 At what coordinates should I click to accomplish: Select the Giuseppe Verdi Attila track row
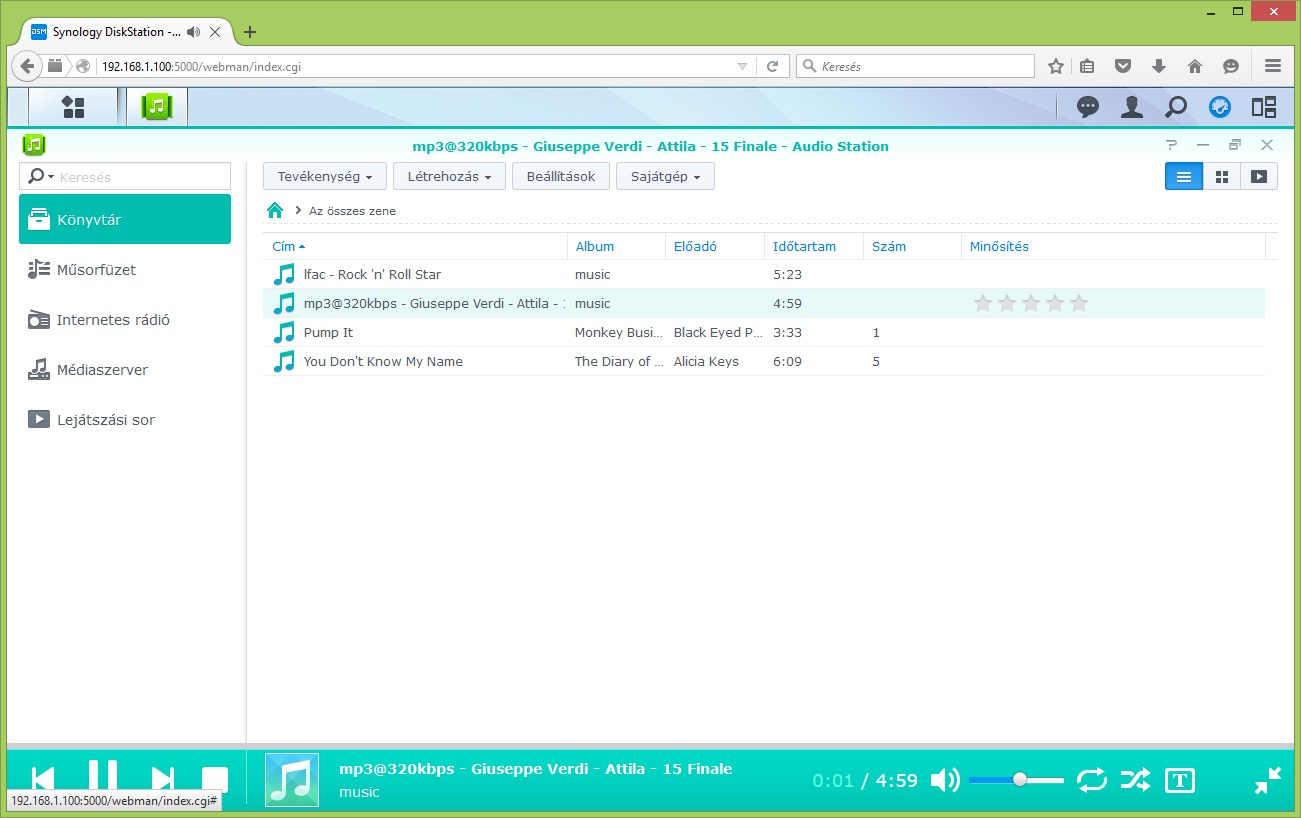(x=764, y=303)
